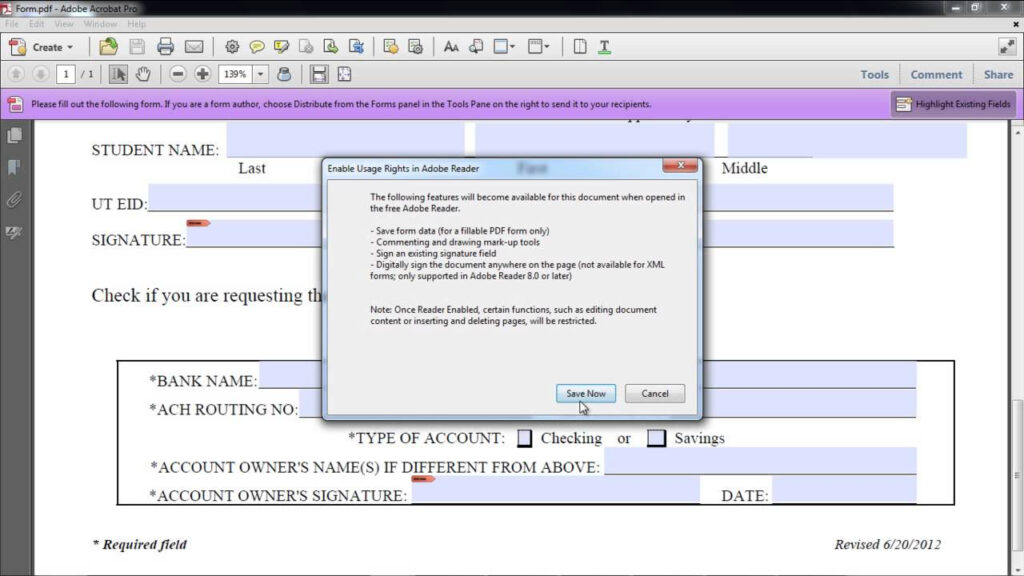Zoom out with the minus icon

(x=177, y=73)
